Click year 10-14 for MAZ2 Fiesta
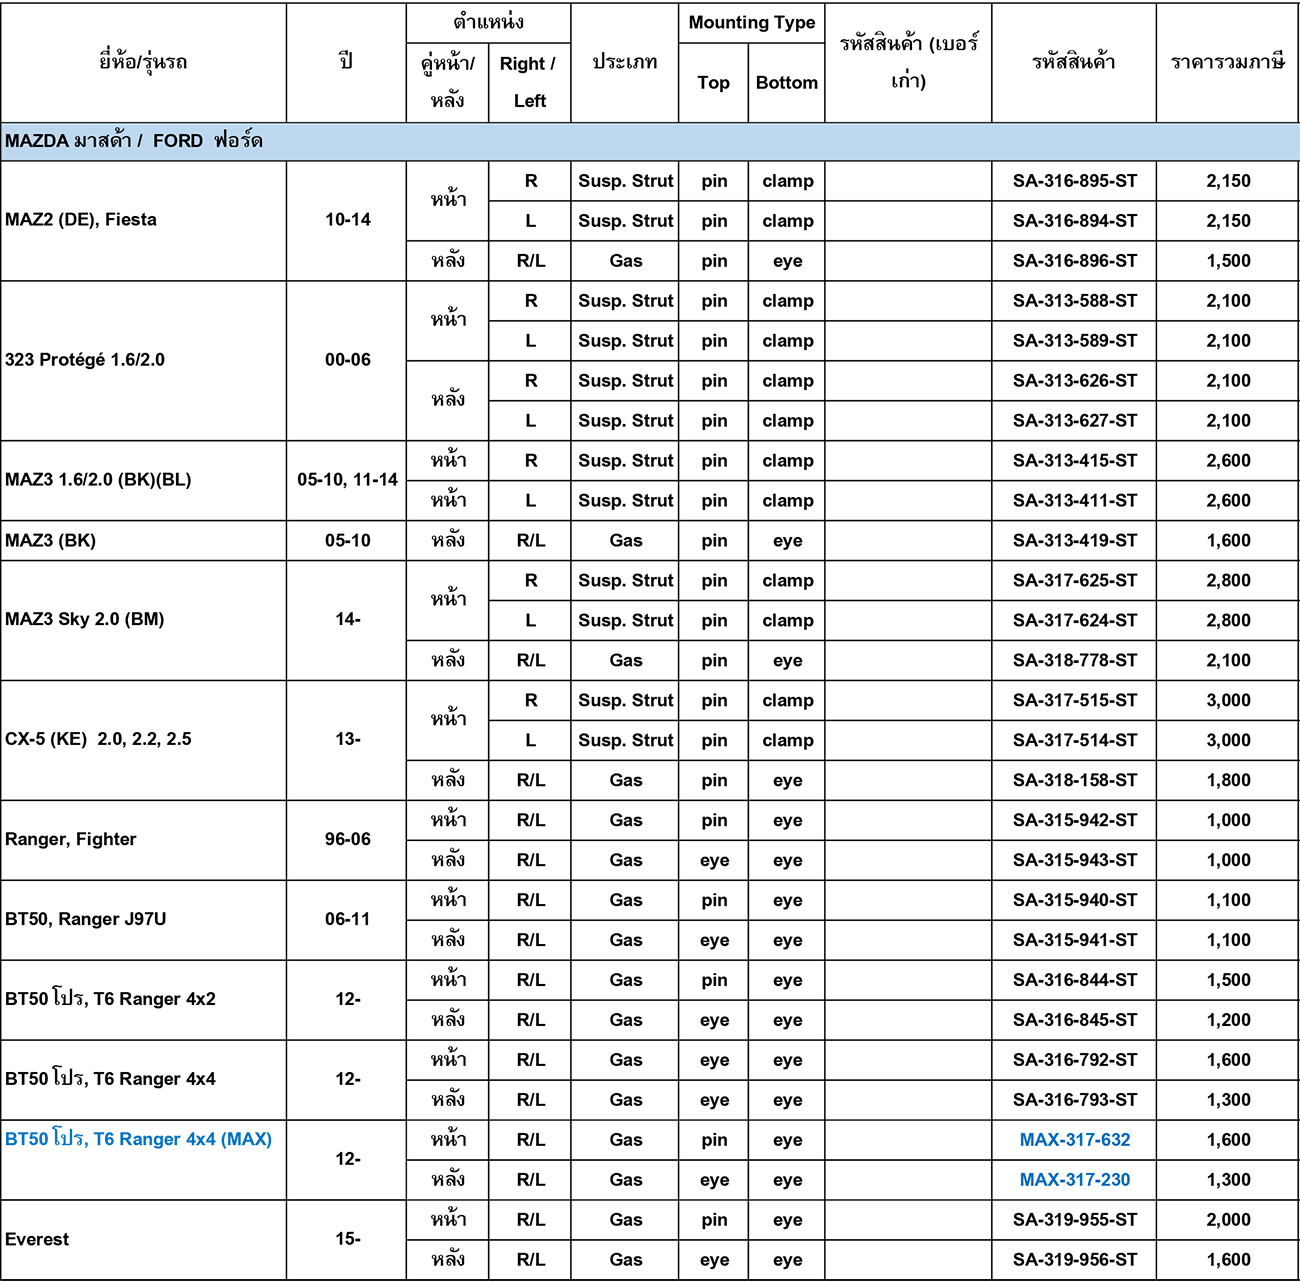Screen dimensions: 1300x1284 (x=347, y=220)
